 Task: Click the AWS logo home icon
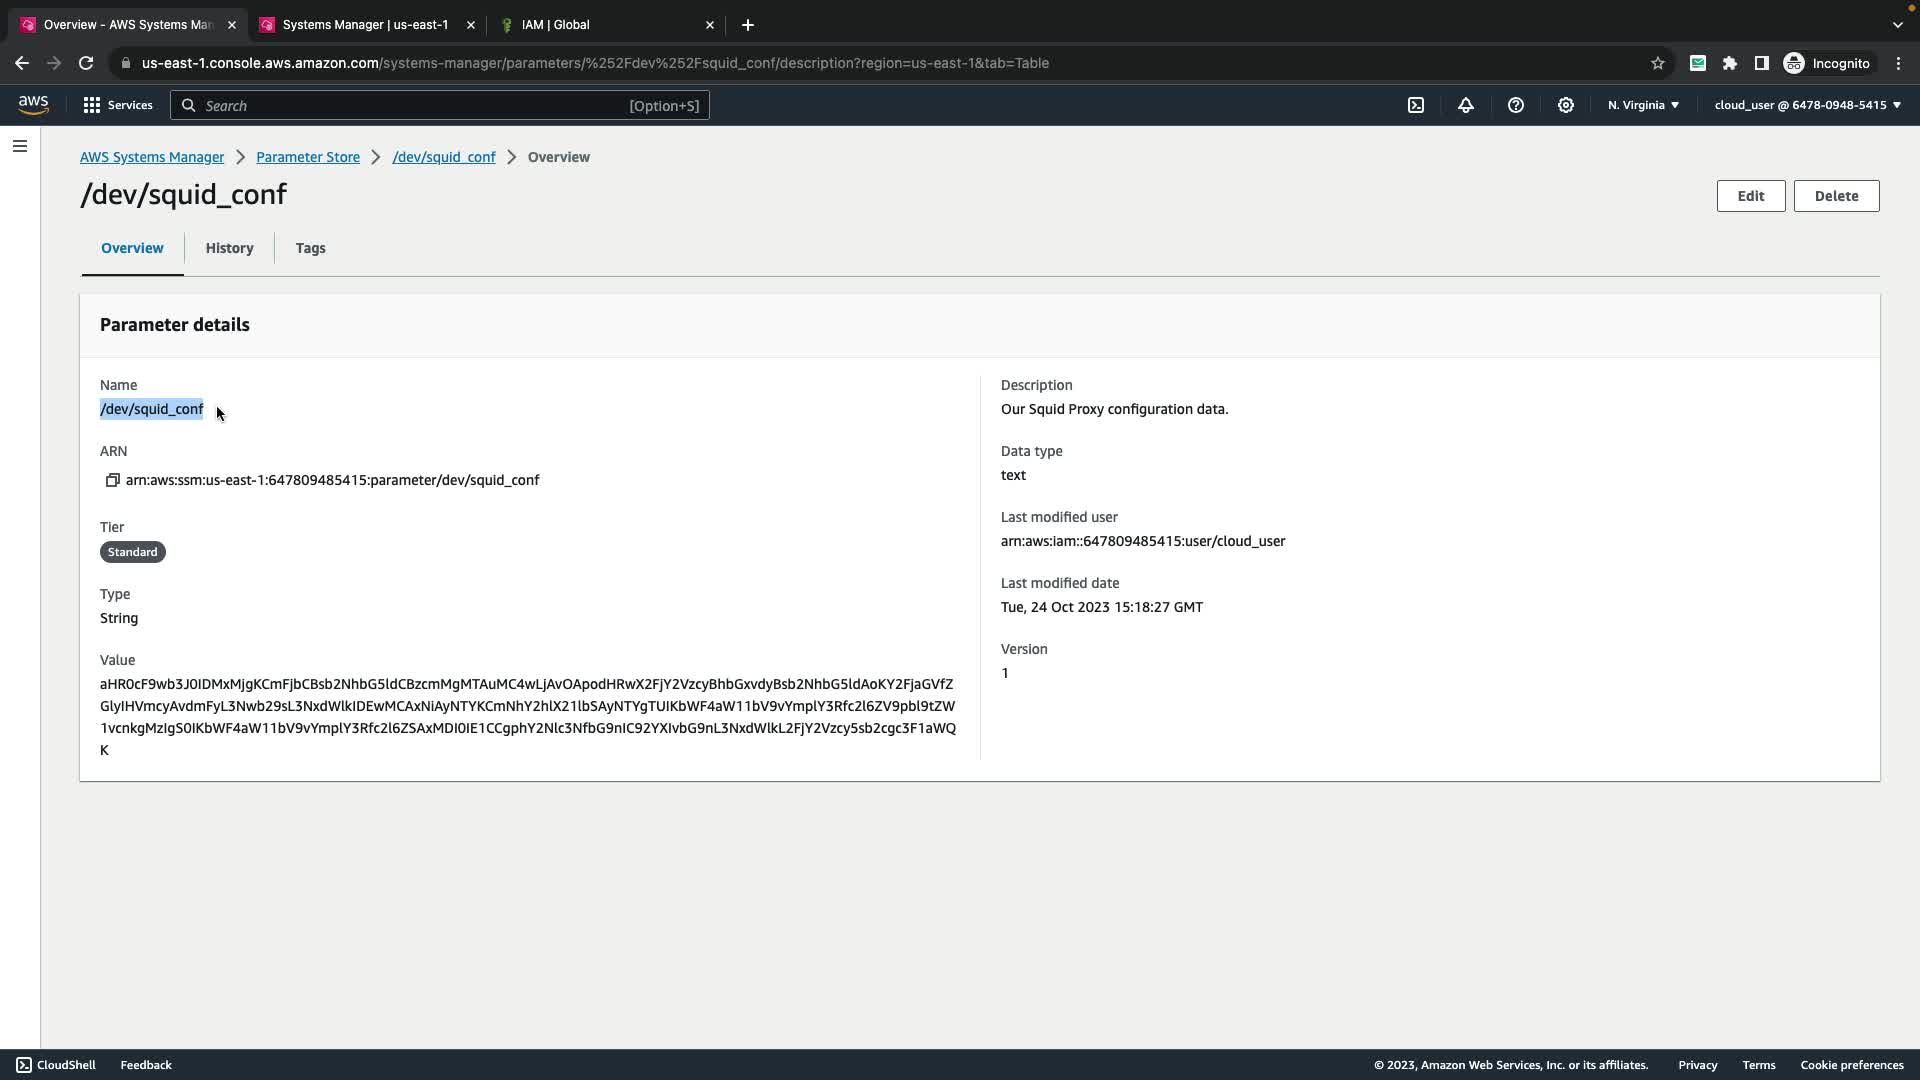33,105
